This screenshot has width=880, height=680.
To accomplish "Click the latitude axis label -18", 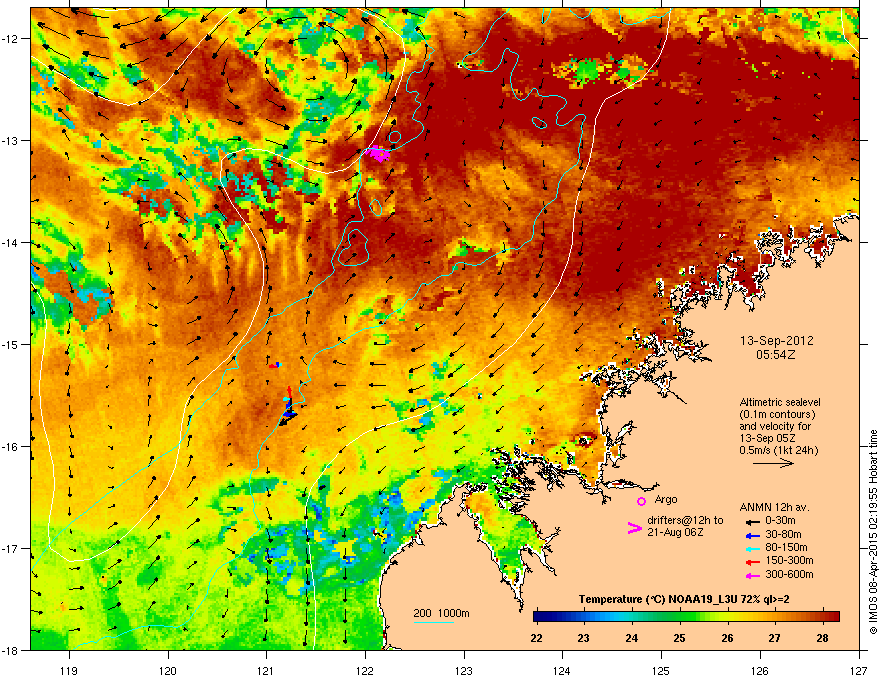I will (11, 650).
